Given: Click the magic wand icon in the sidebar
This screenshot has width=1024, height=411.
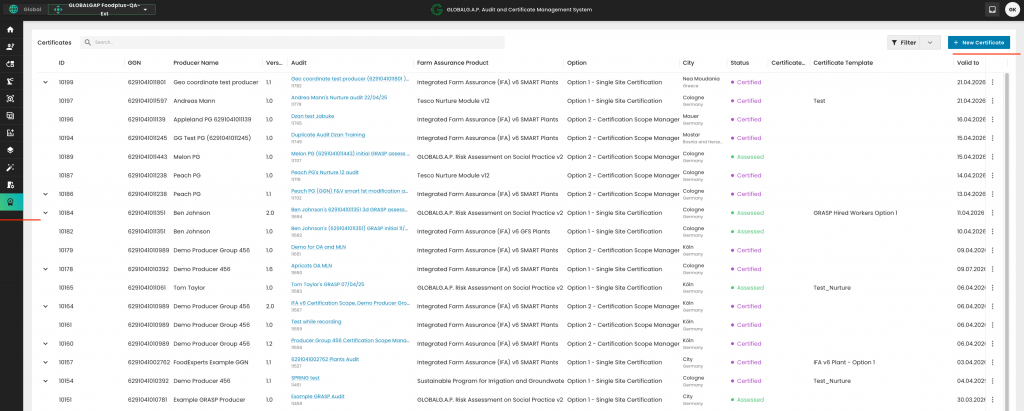Looking at the screenshot, I should click(10, 167).
